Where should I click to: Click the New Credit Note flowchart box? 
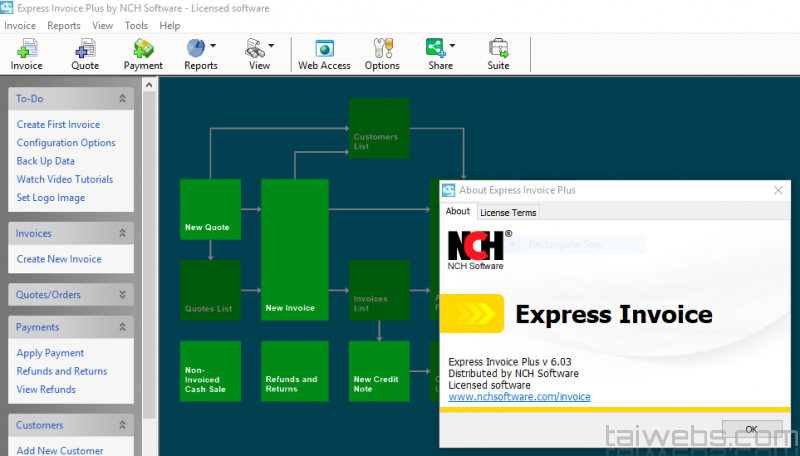pos(379,371)
